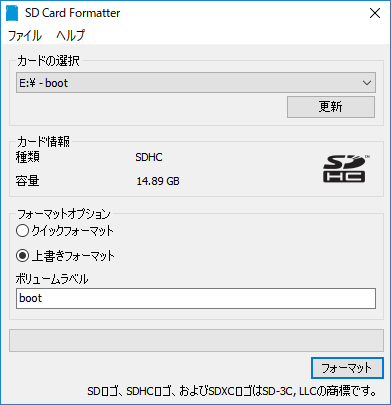
Task: Start formatting with the フォーマット button
Action: coord(347,368)
